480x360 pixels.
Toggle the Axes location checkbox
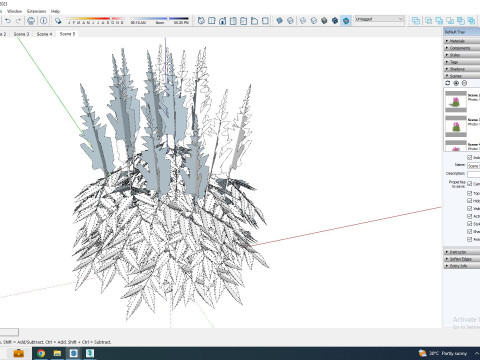(469, 239)
